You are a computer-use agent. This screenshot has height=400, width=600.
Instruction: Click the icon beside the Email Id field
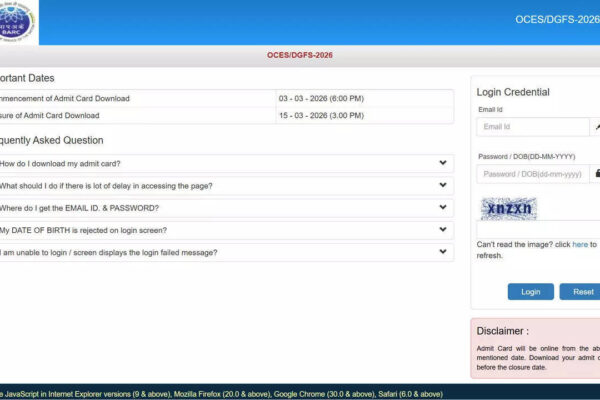tap(597, 127)
